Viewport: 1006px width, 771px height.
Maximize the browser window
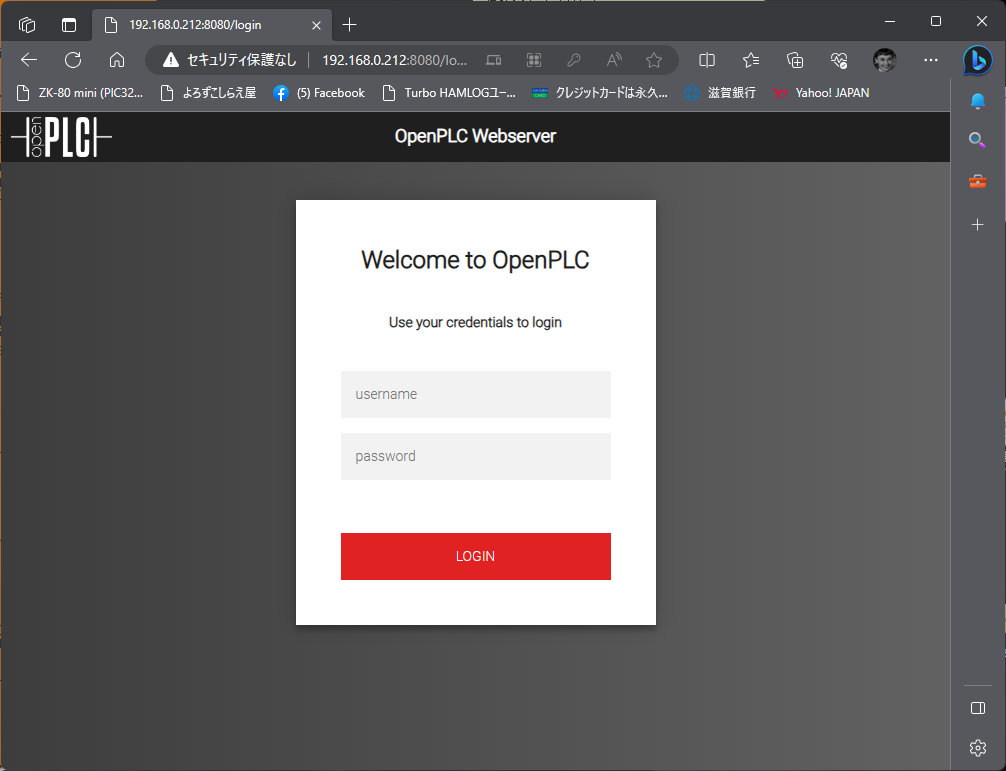coord(936,21)
